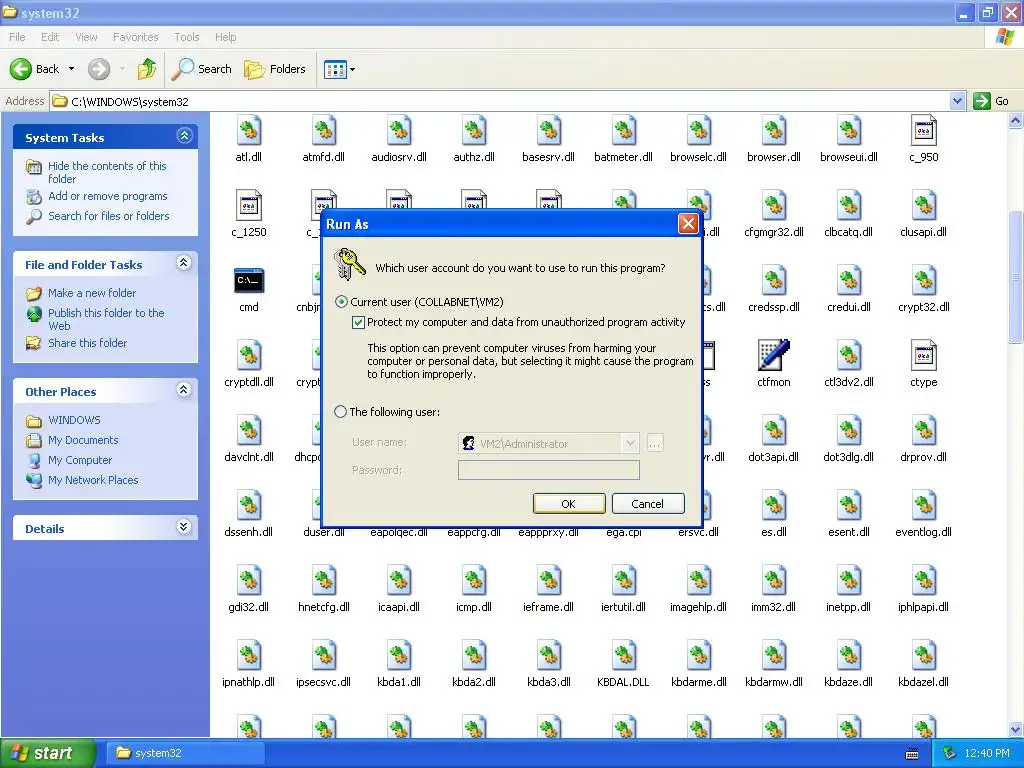The image size is (1024, 768).
Task: Open My Computer in Other Places
Action: 80,460
